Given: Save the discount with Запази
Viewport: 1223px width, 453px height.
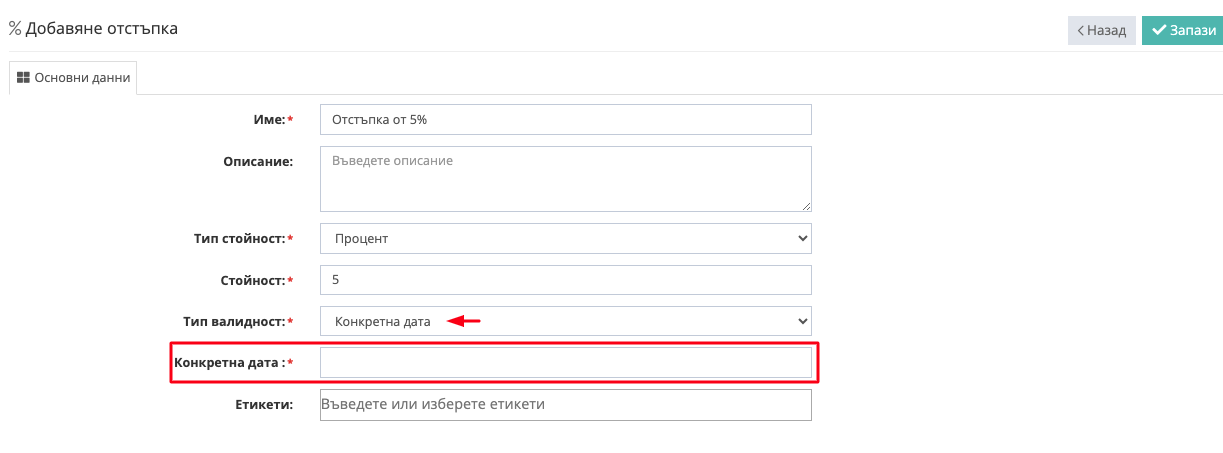Looking at the screenshot, I should tap(1183, 30).
